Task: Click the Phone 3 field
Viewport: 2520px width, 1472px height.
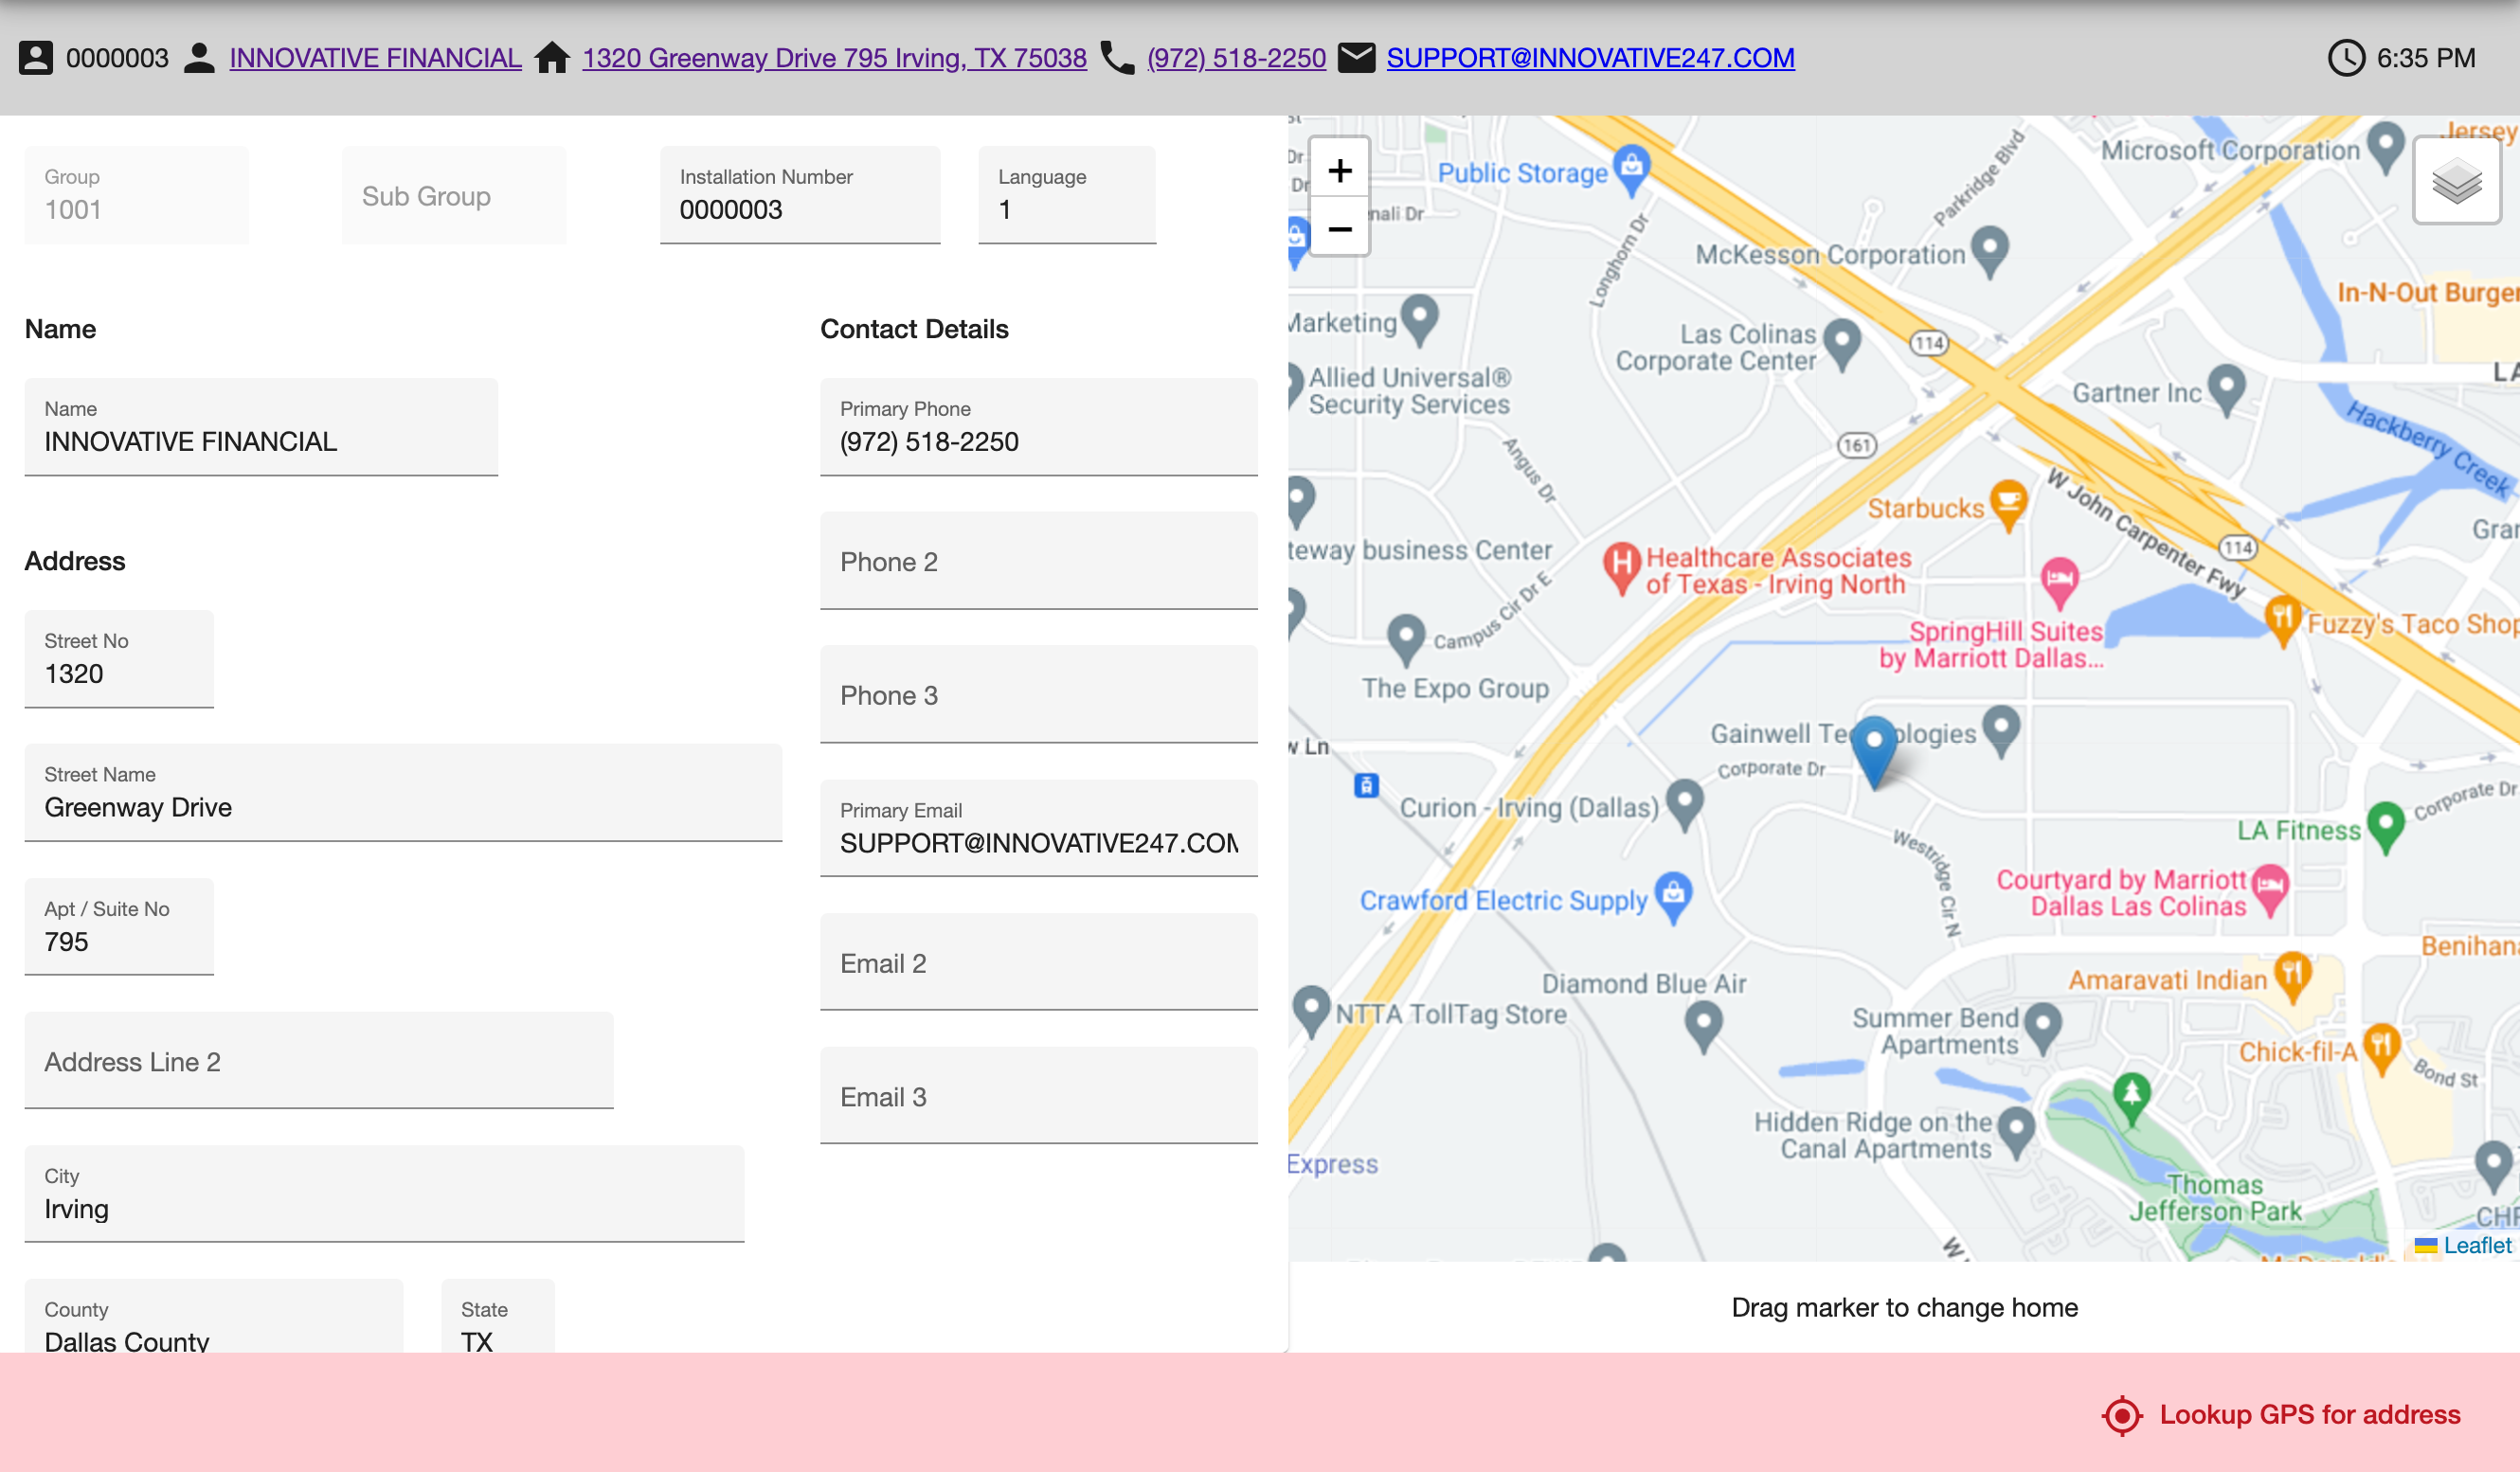Action: click(1039, 694)
